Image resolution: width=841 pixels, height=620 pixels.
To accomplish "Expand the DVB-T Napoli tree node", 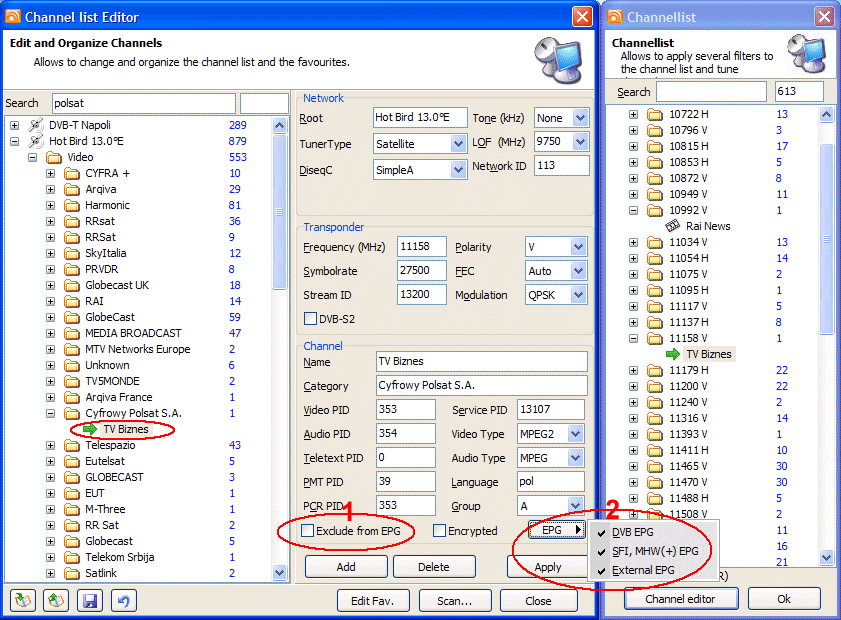I will [x=14, y=126].
